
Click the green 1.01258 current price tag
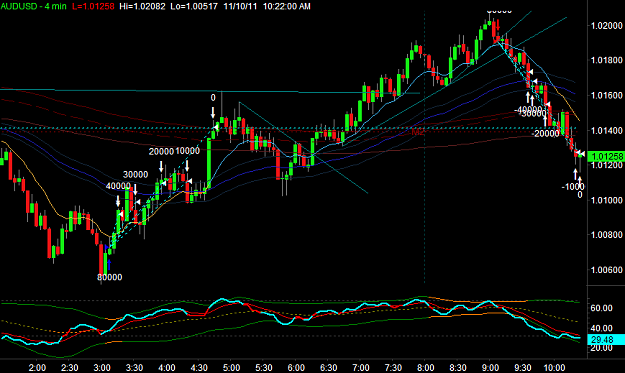(x=606, y=156)
